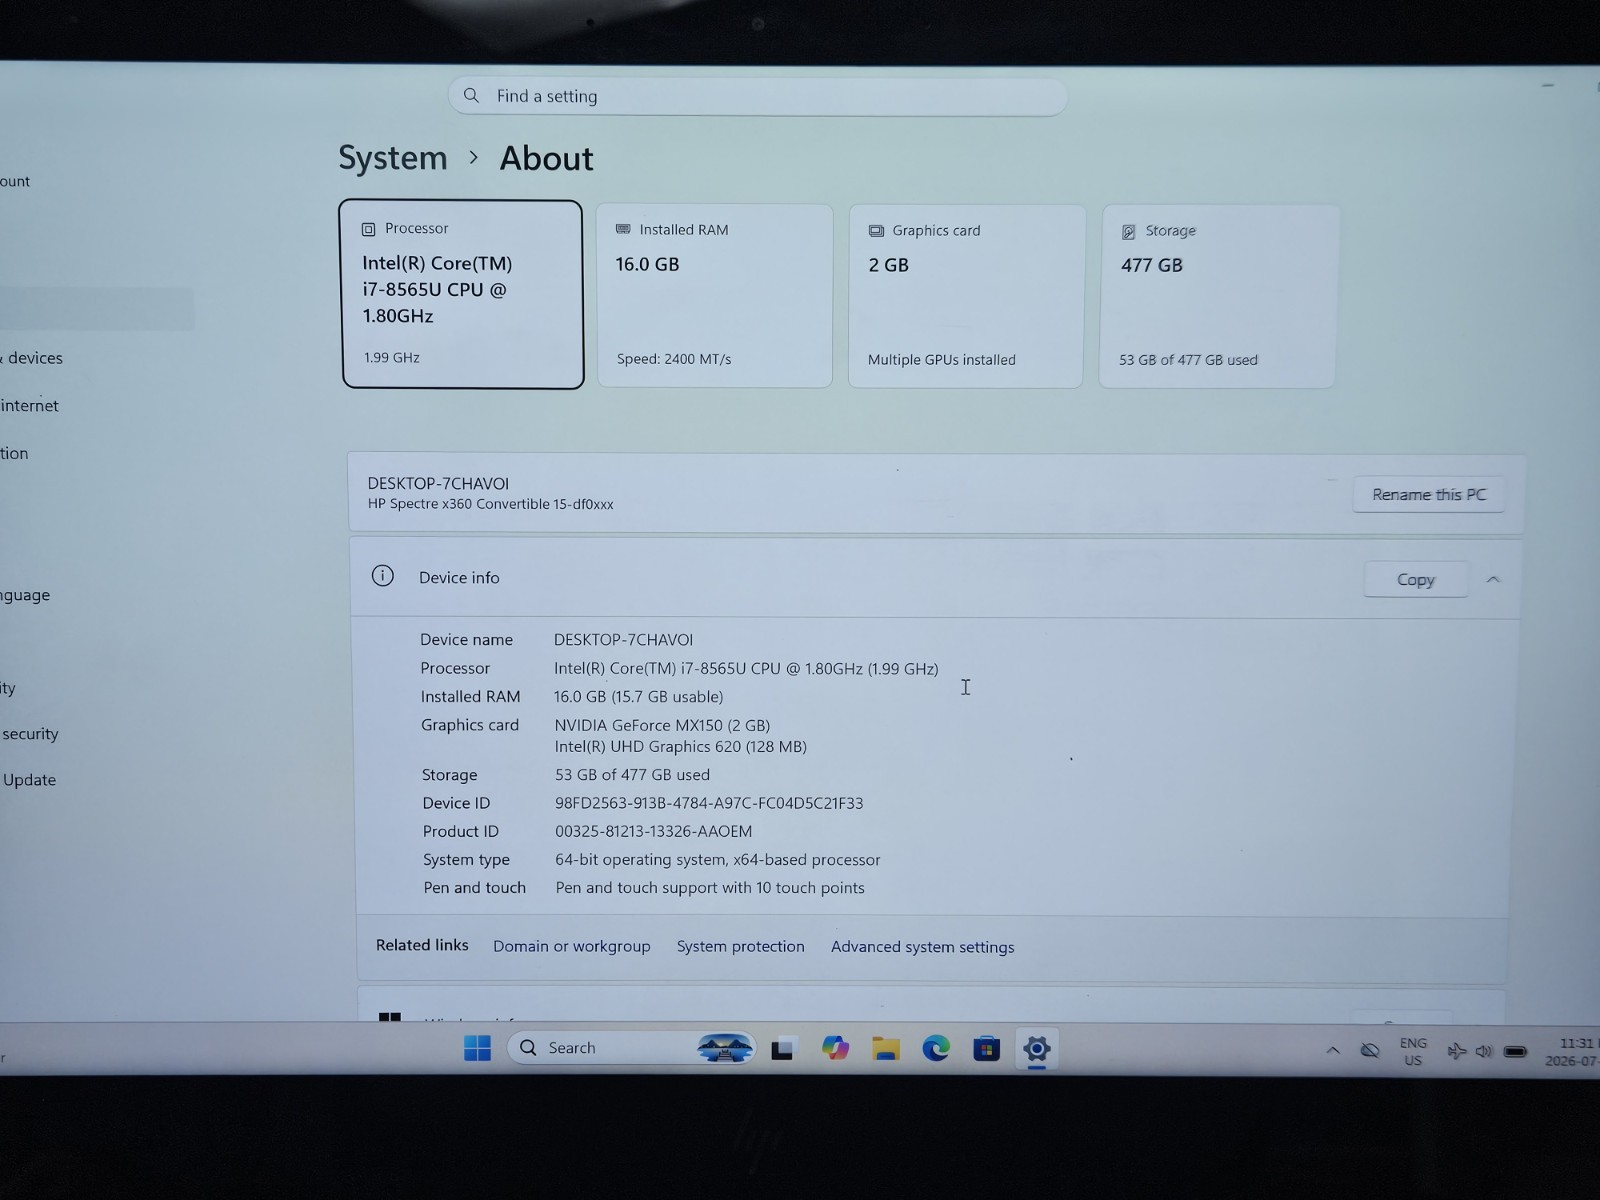Click airplane mode network tray icon
This screenshot has width=1600, height=1200.
pos(1456,1051)
